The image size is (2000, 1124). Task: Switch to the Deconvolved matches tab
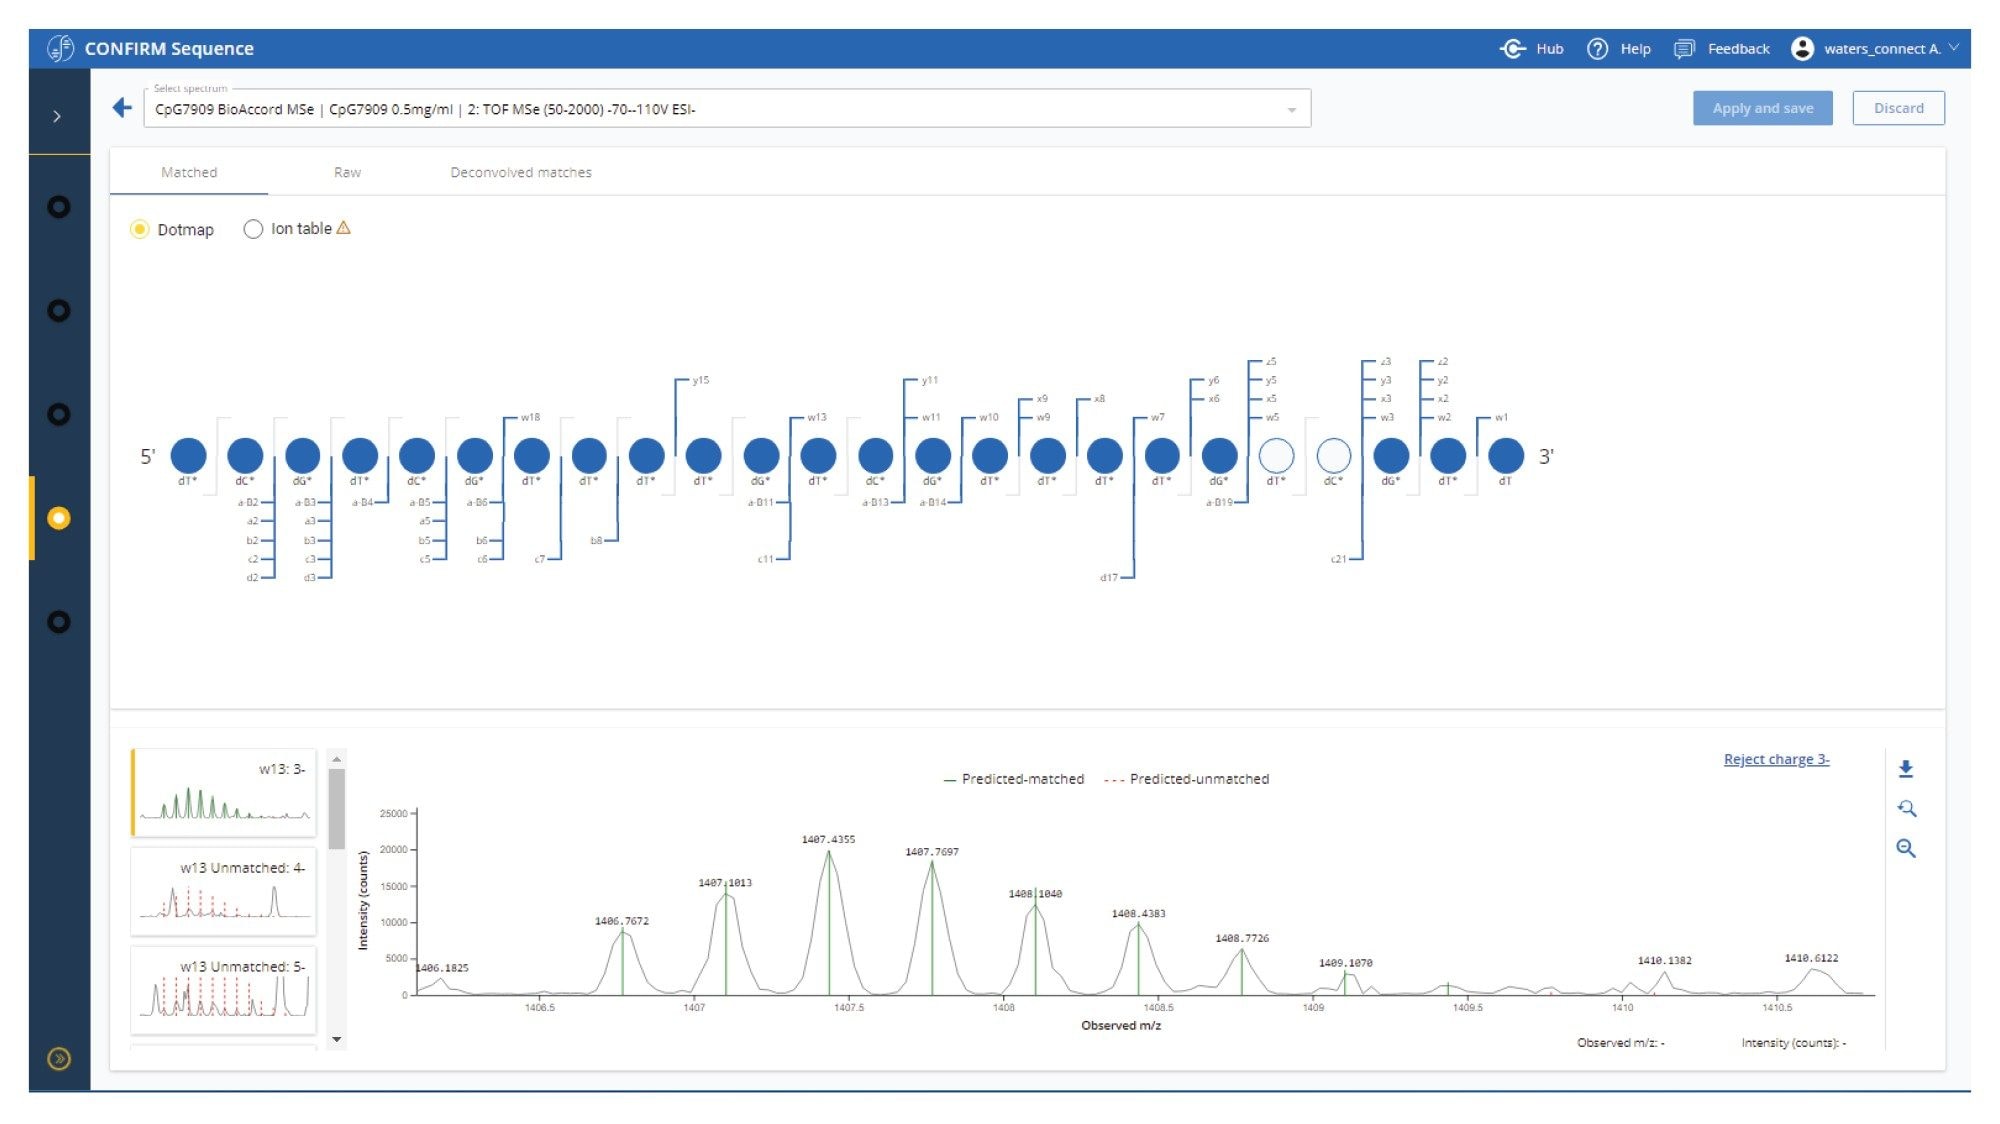521,172
